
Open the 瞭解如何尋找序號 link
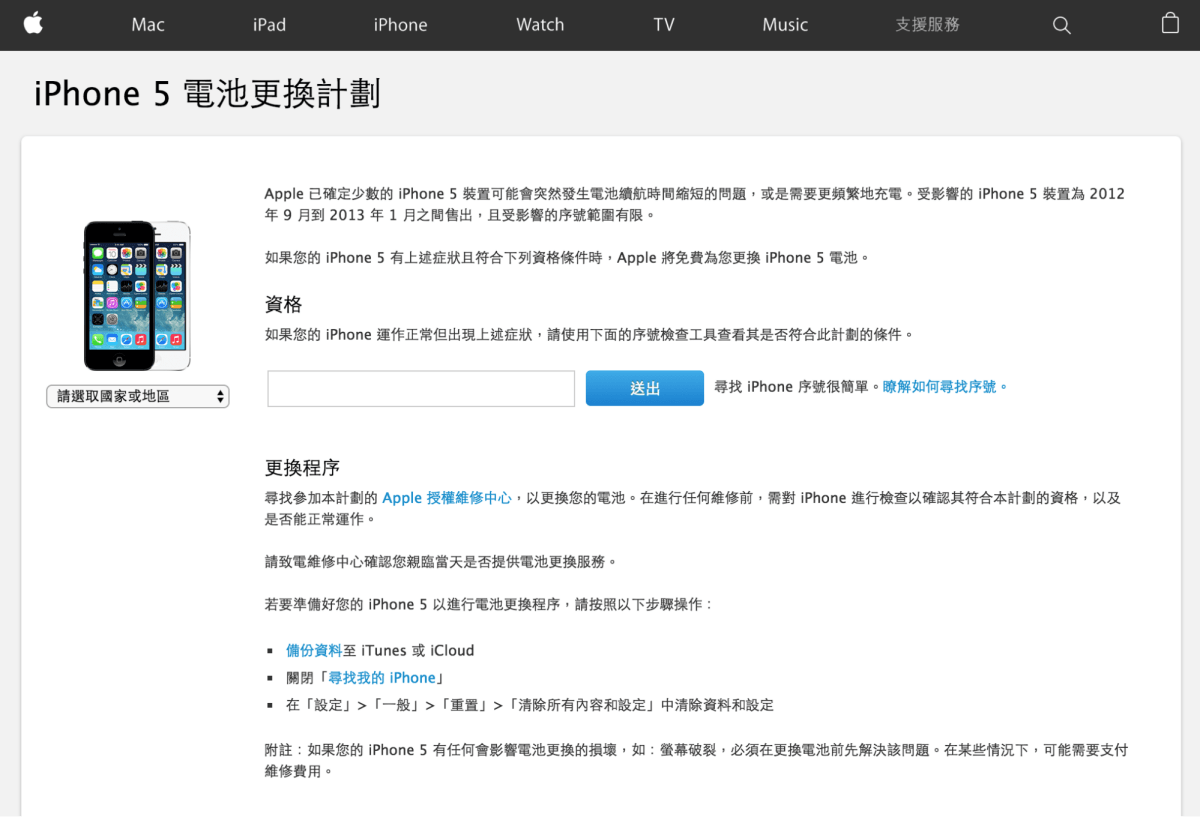pos(945,387)
